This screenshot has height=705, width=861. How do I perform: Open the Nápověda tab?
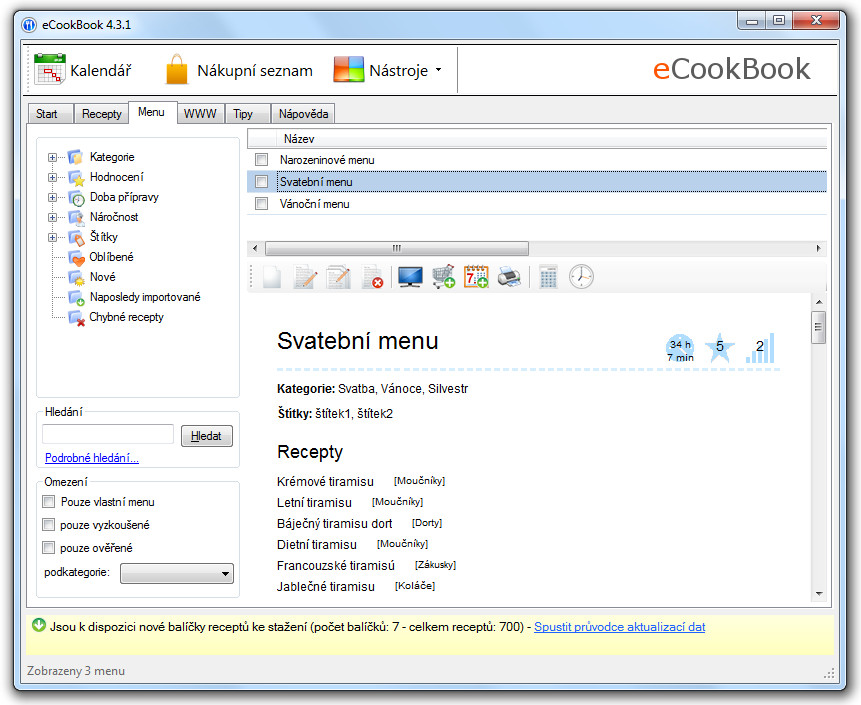303,114
